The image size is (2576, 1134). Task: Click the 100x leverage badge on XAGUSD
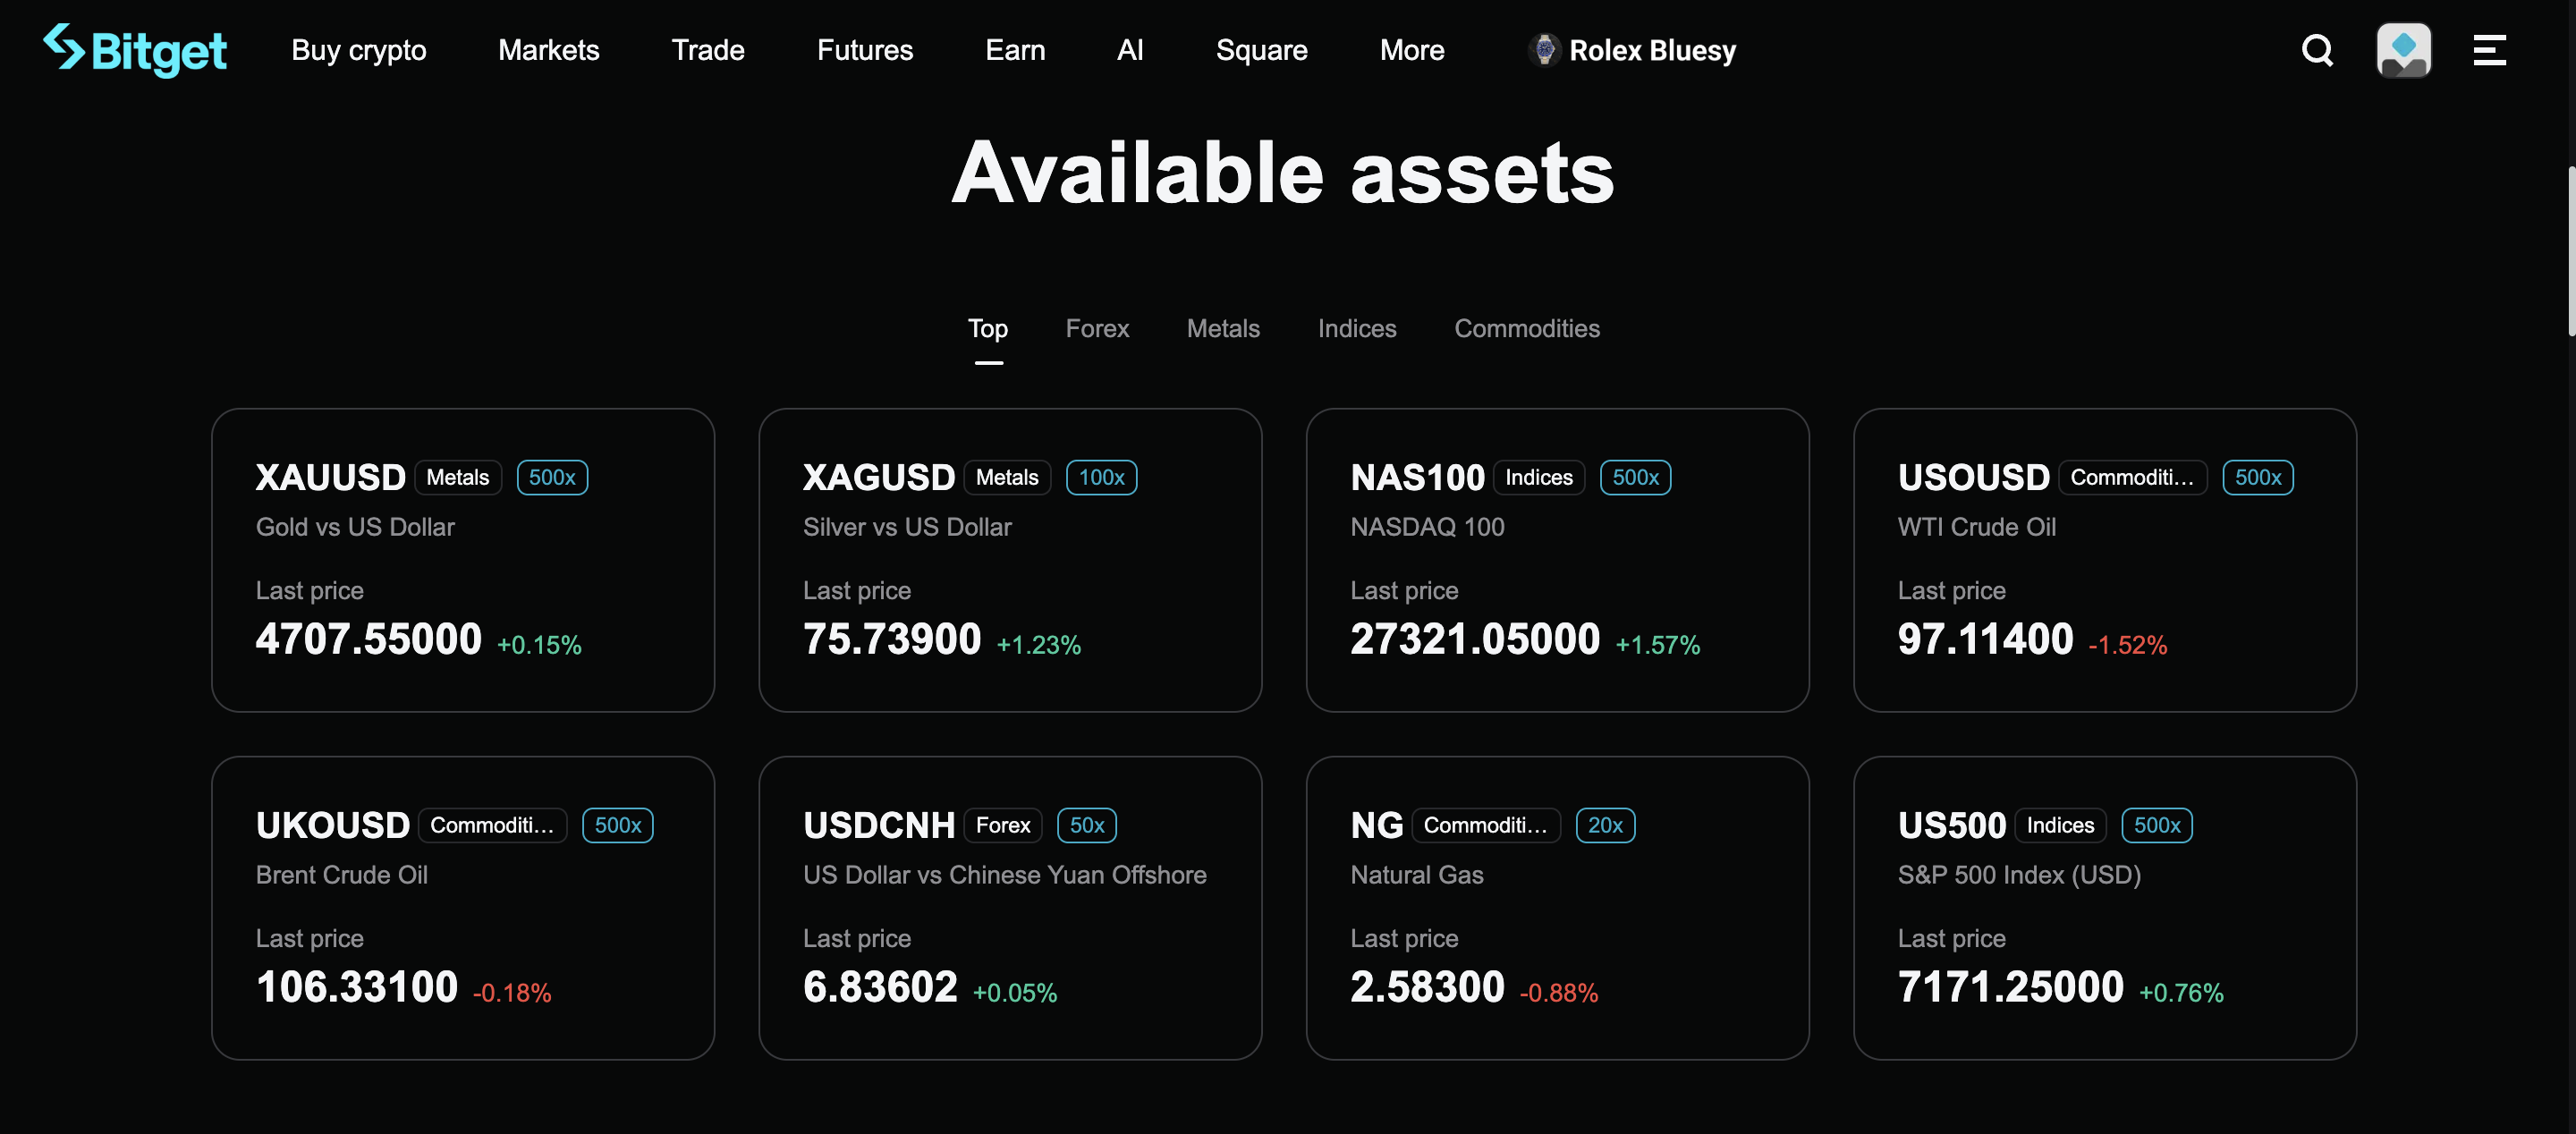click(x=1101, y=477)
